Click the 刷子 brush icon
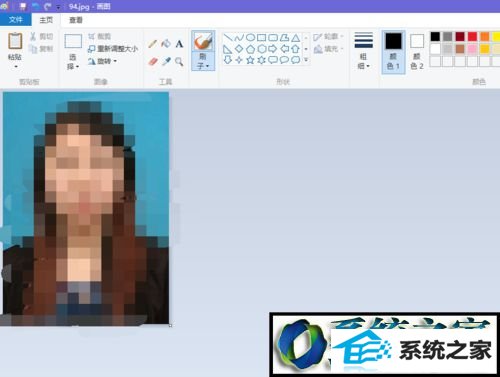Screen dimensions: 500x377 [x=203, y=41]
